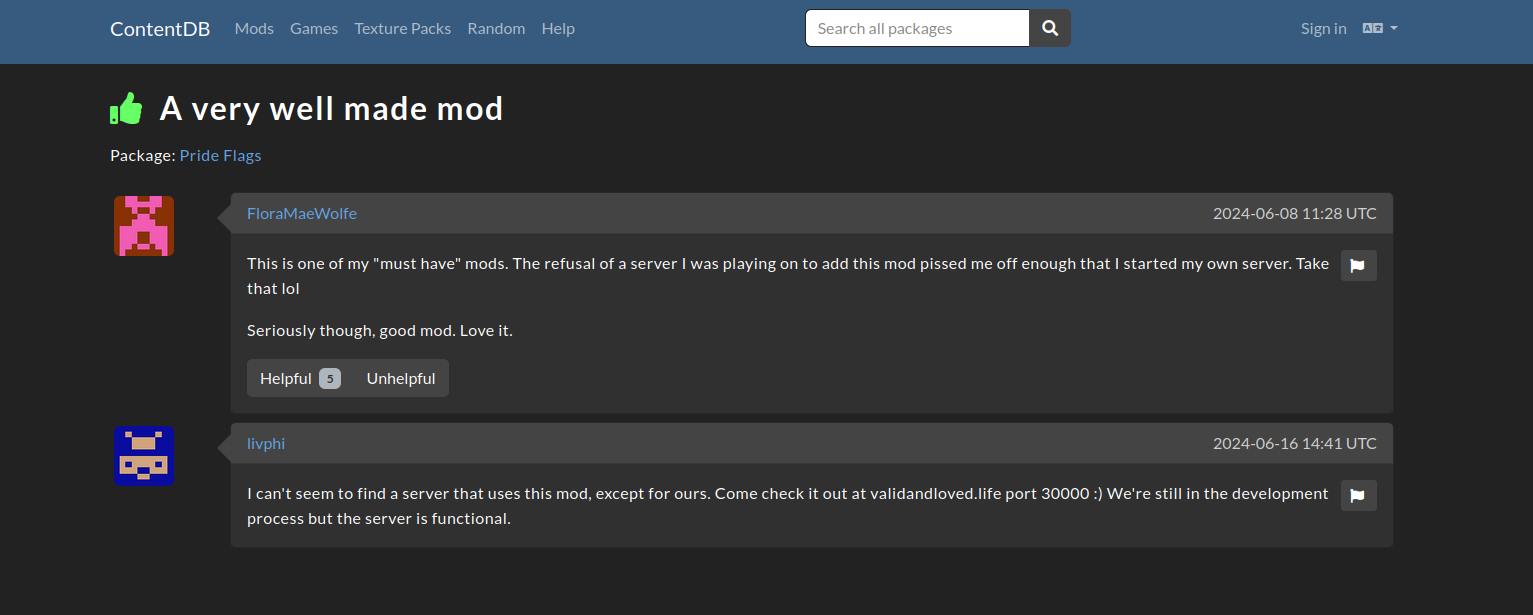The image size is (1533, 615).
Task: Click the search magnifier button
Action: click(x=1050, y=28)
